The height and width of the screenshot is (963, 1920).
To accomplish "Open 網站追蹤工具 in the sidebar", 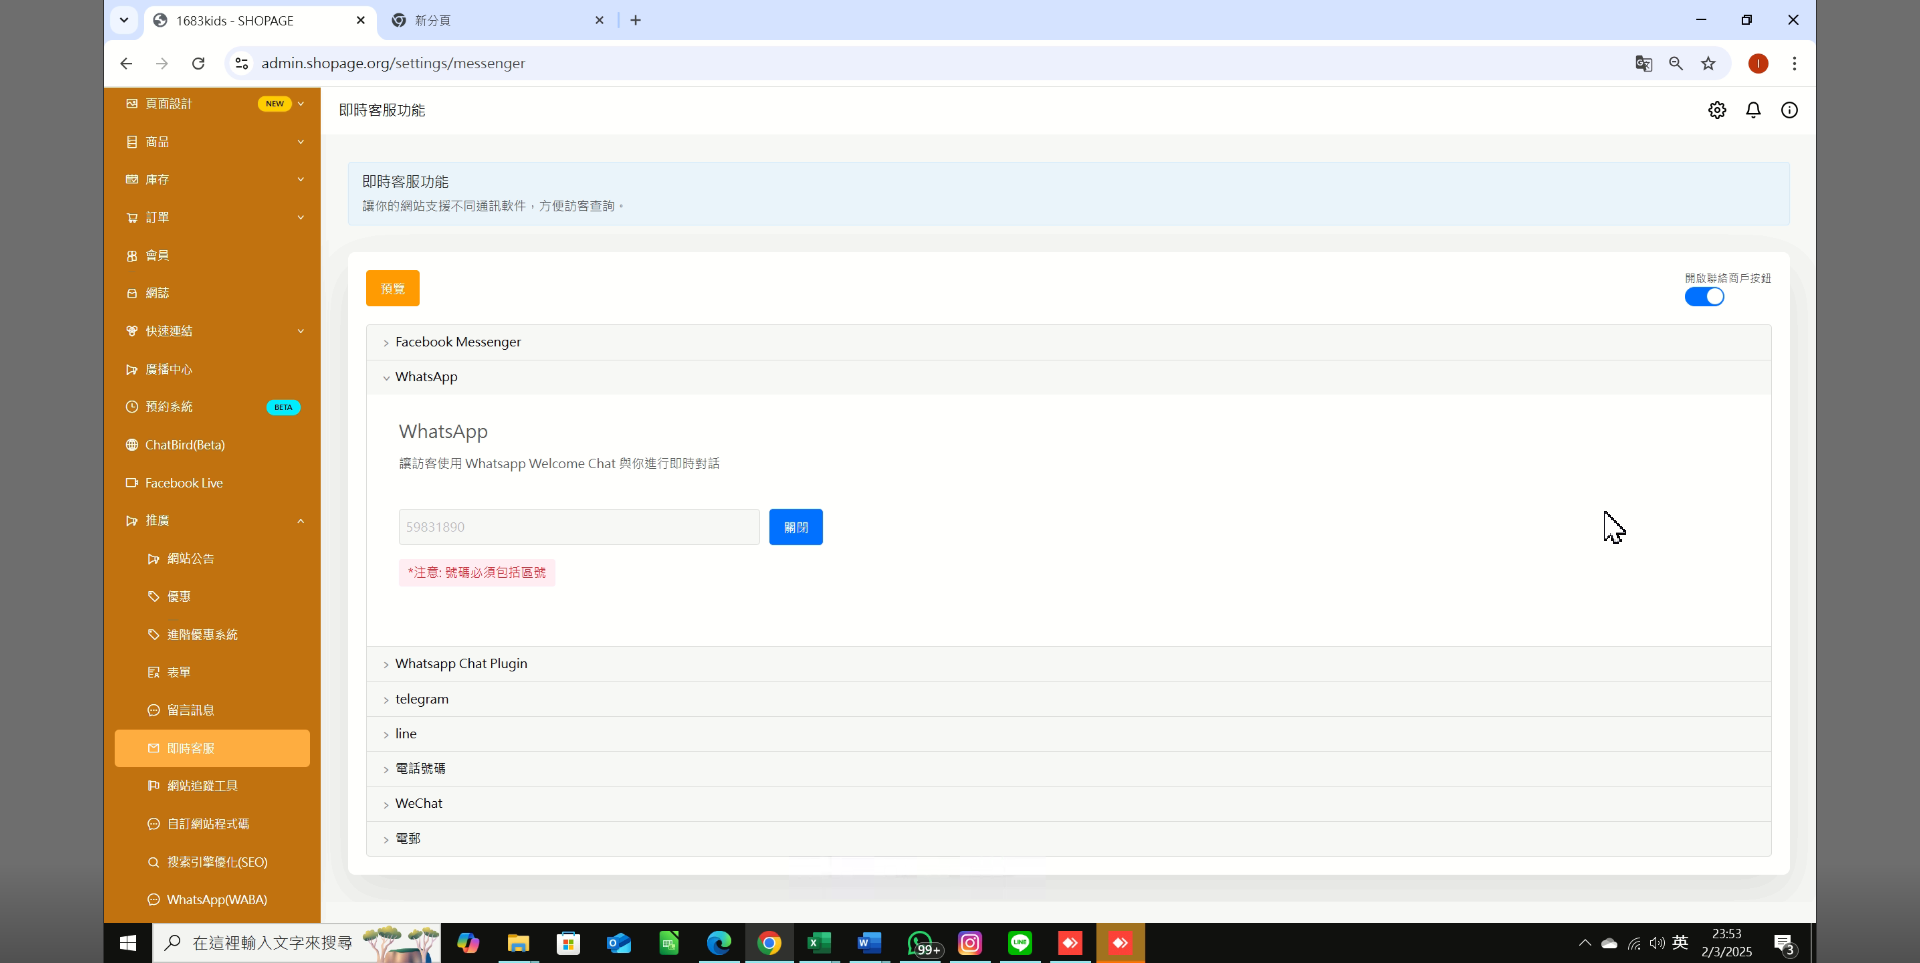I will 212,786.
